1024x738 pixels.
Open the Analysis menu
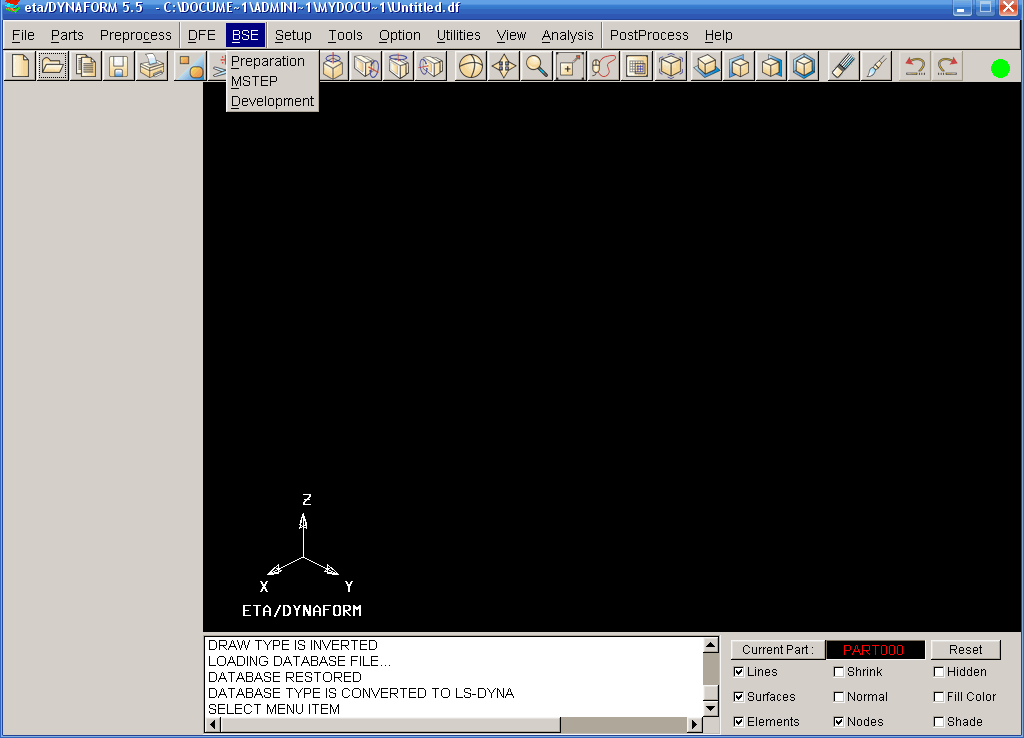(568, 35)
